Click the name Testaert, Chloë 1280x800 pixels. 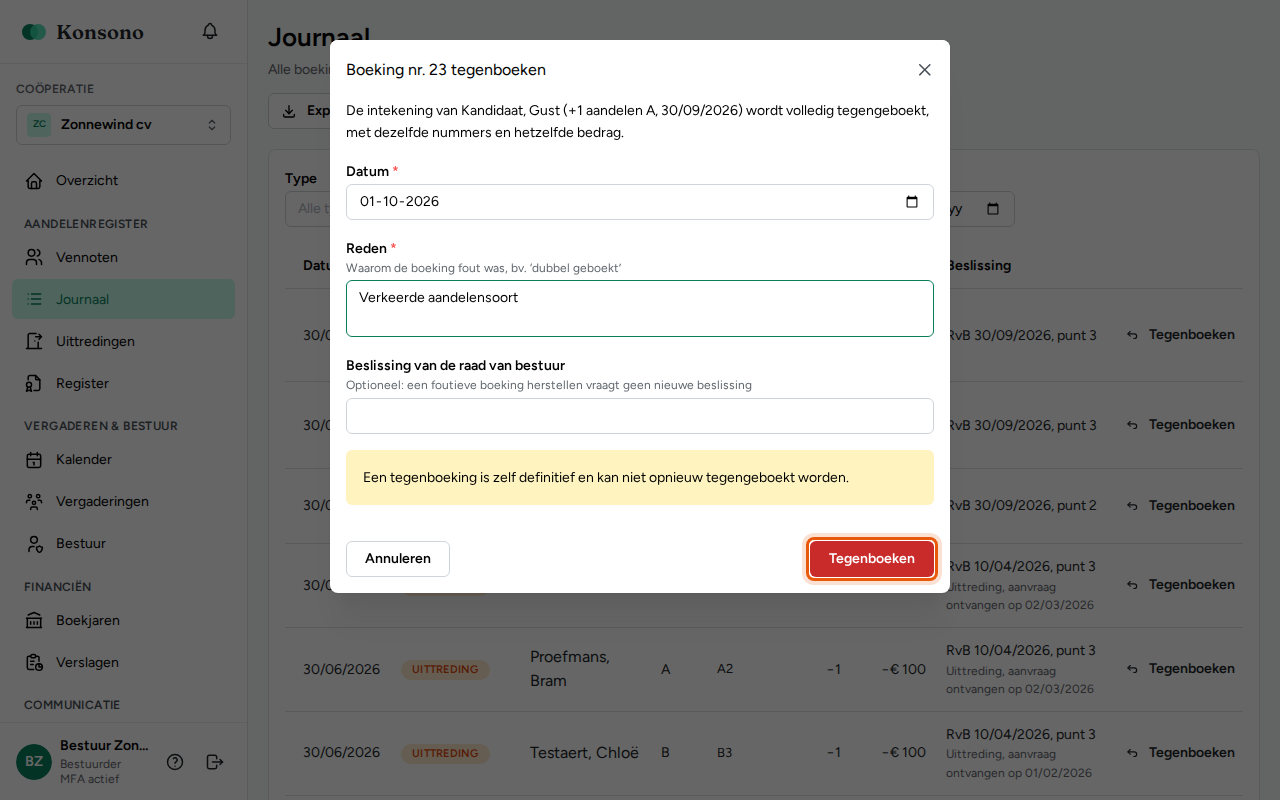click(x=584, y=753)
